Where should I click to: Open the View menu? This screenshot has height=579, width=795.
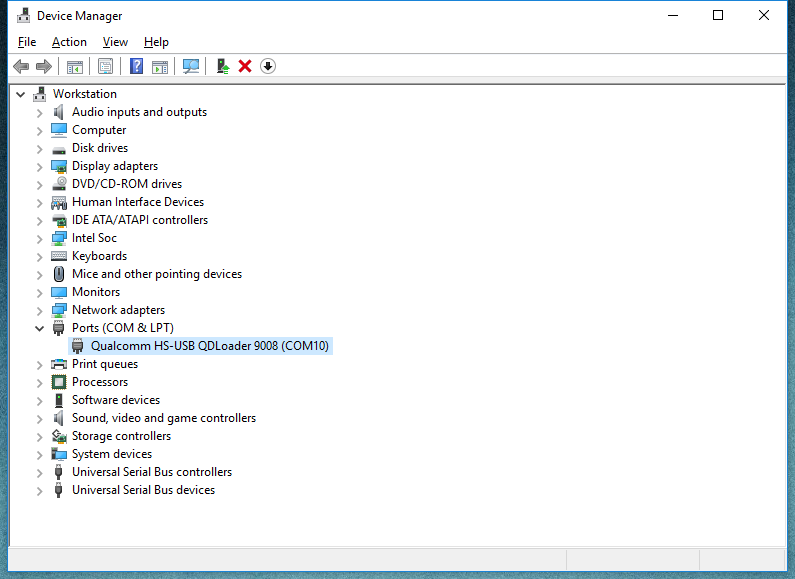(115, 42)
